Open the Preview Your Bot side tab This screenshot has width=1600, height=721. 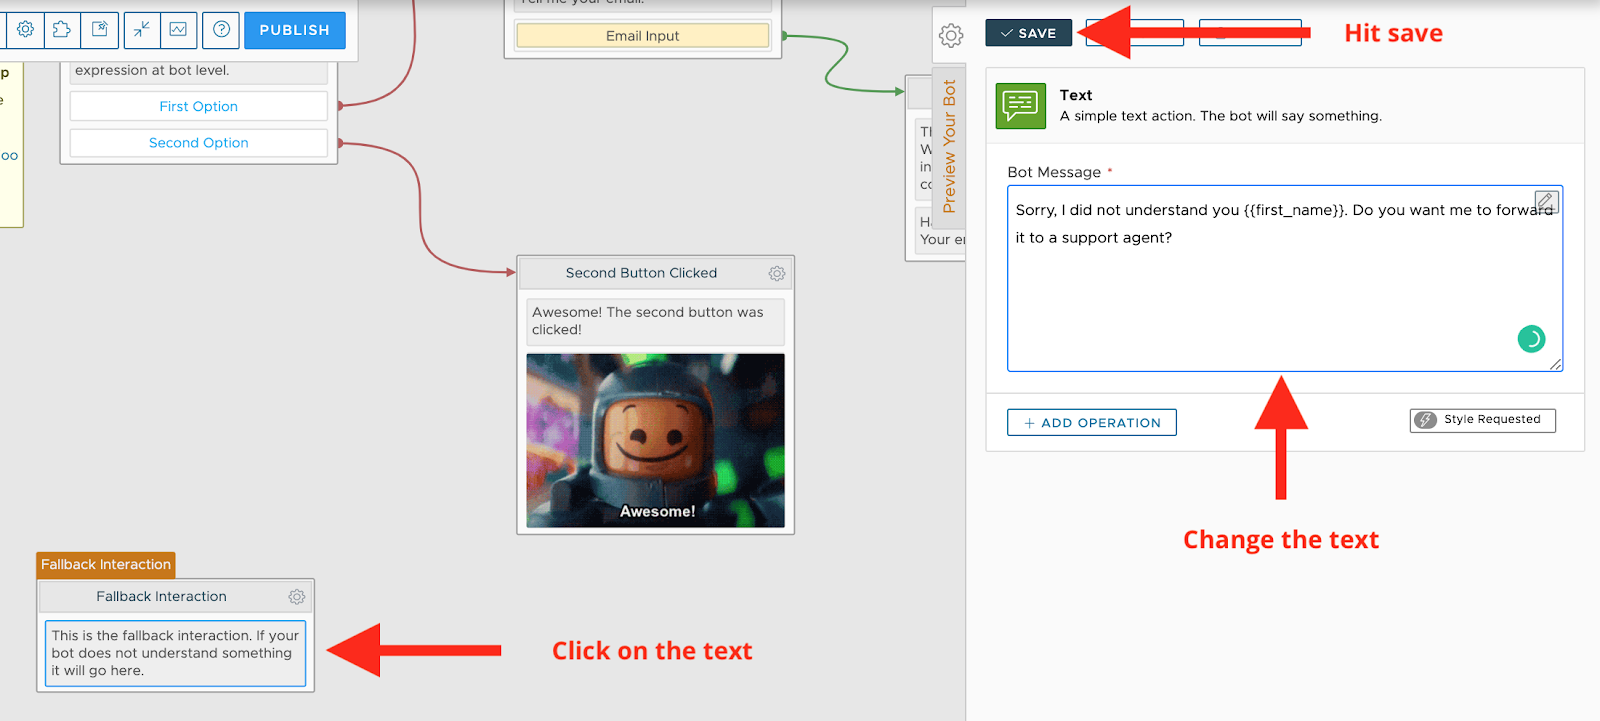949,146
